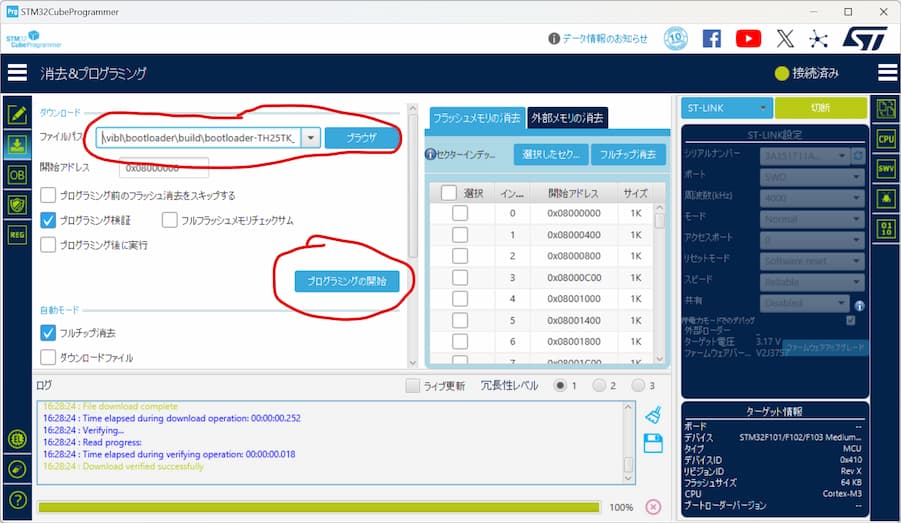Open the Facebook link icon

coord(711,39)
